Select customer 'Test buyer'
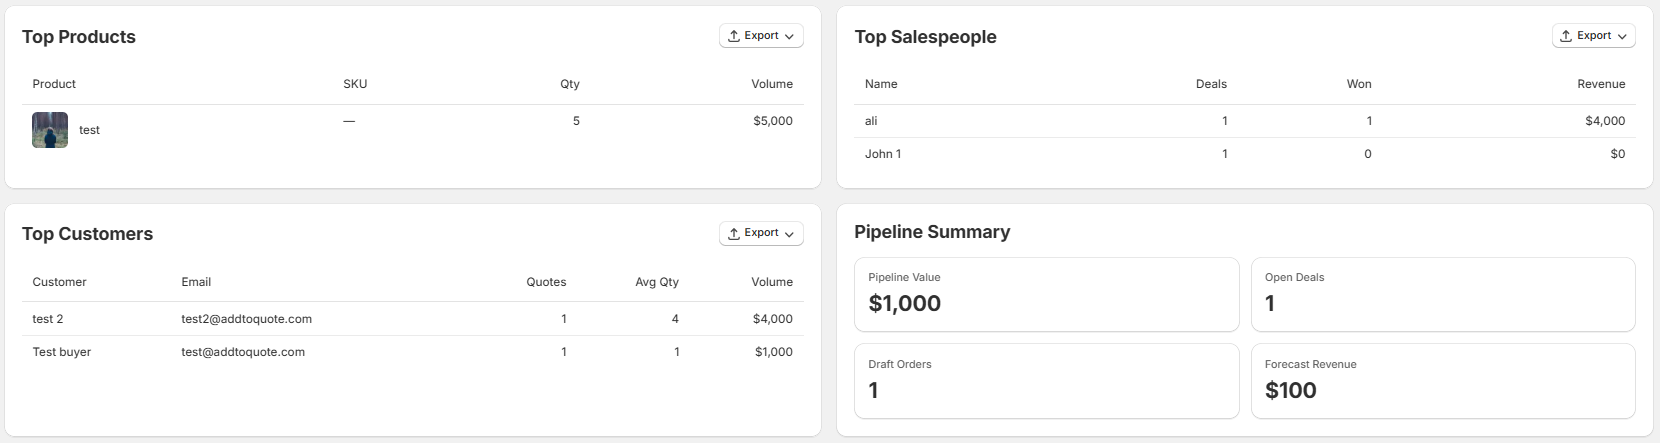This screenshot has width=1660, height=443. (62, 352)
